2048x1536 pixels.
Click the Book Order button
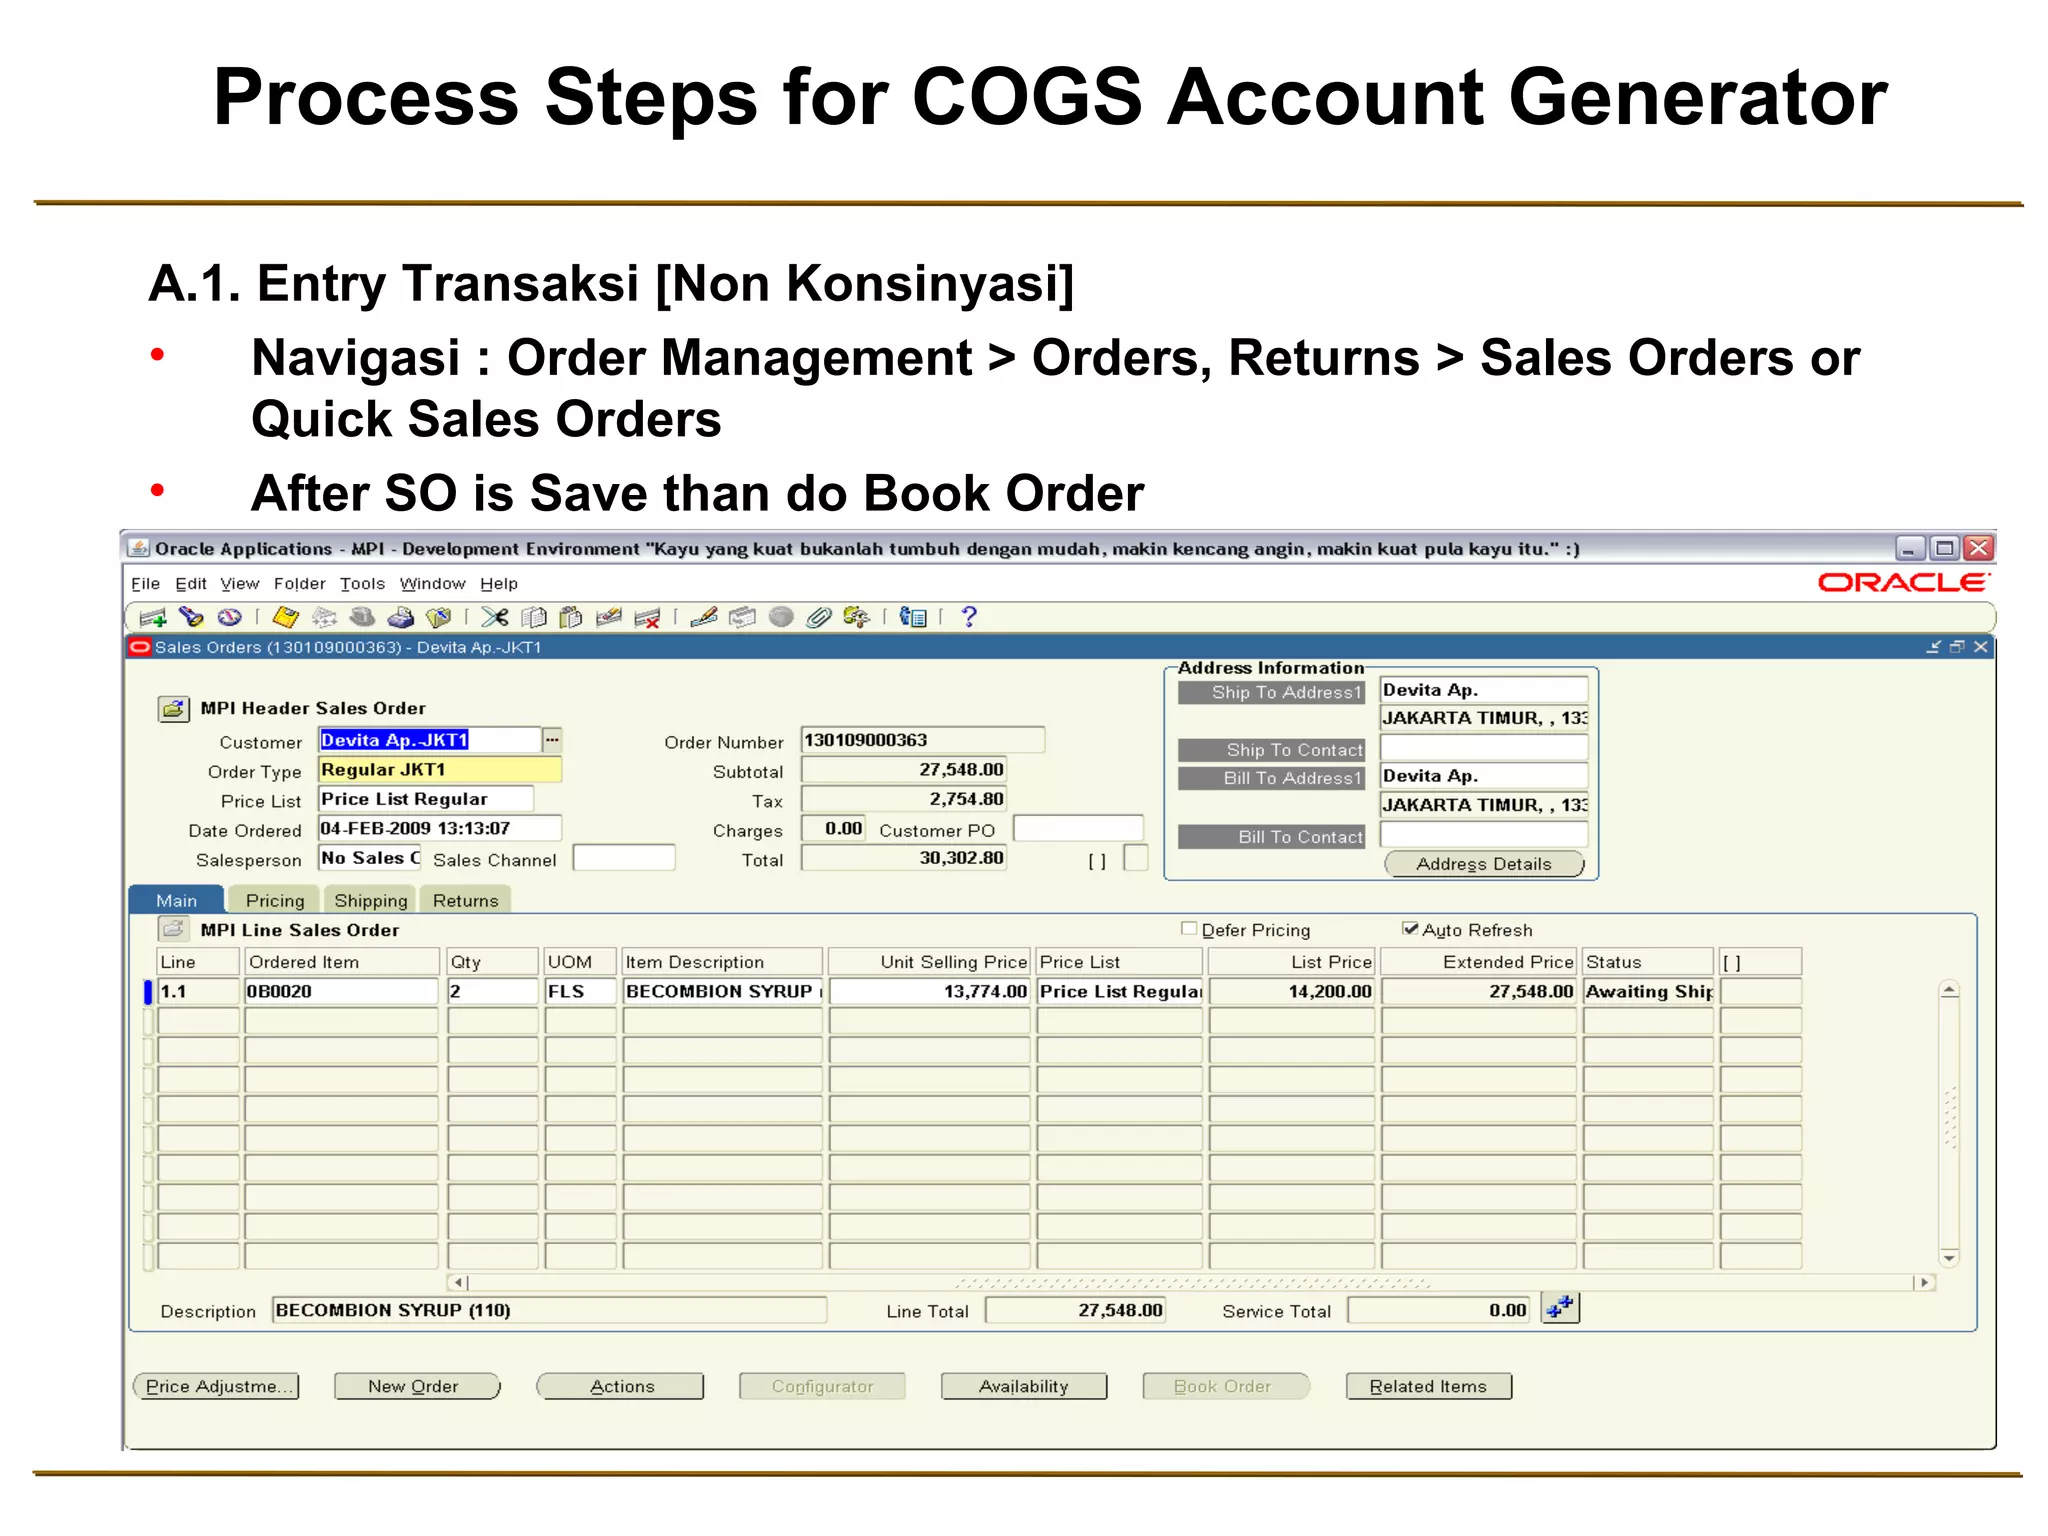(x=1226, y=1386)
